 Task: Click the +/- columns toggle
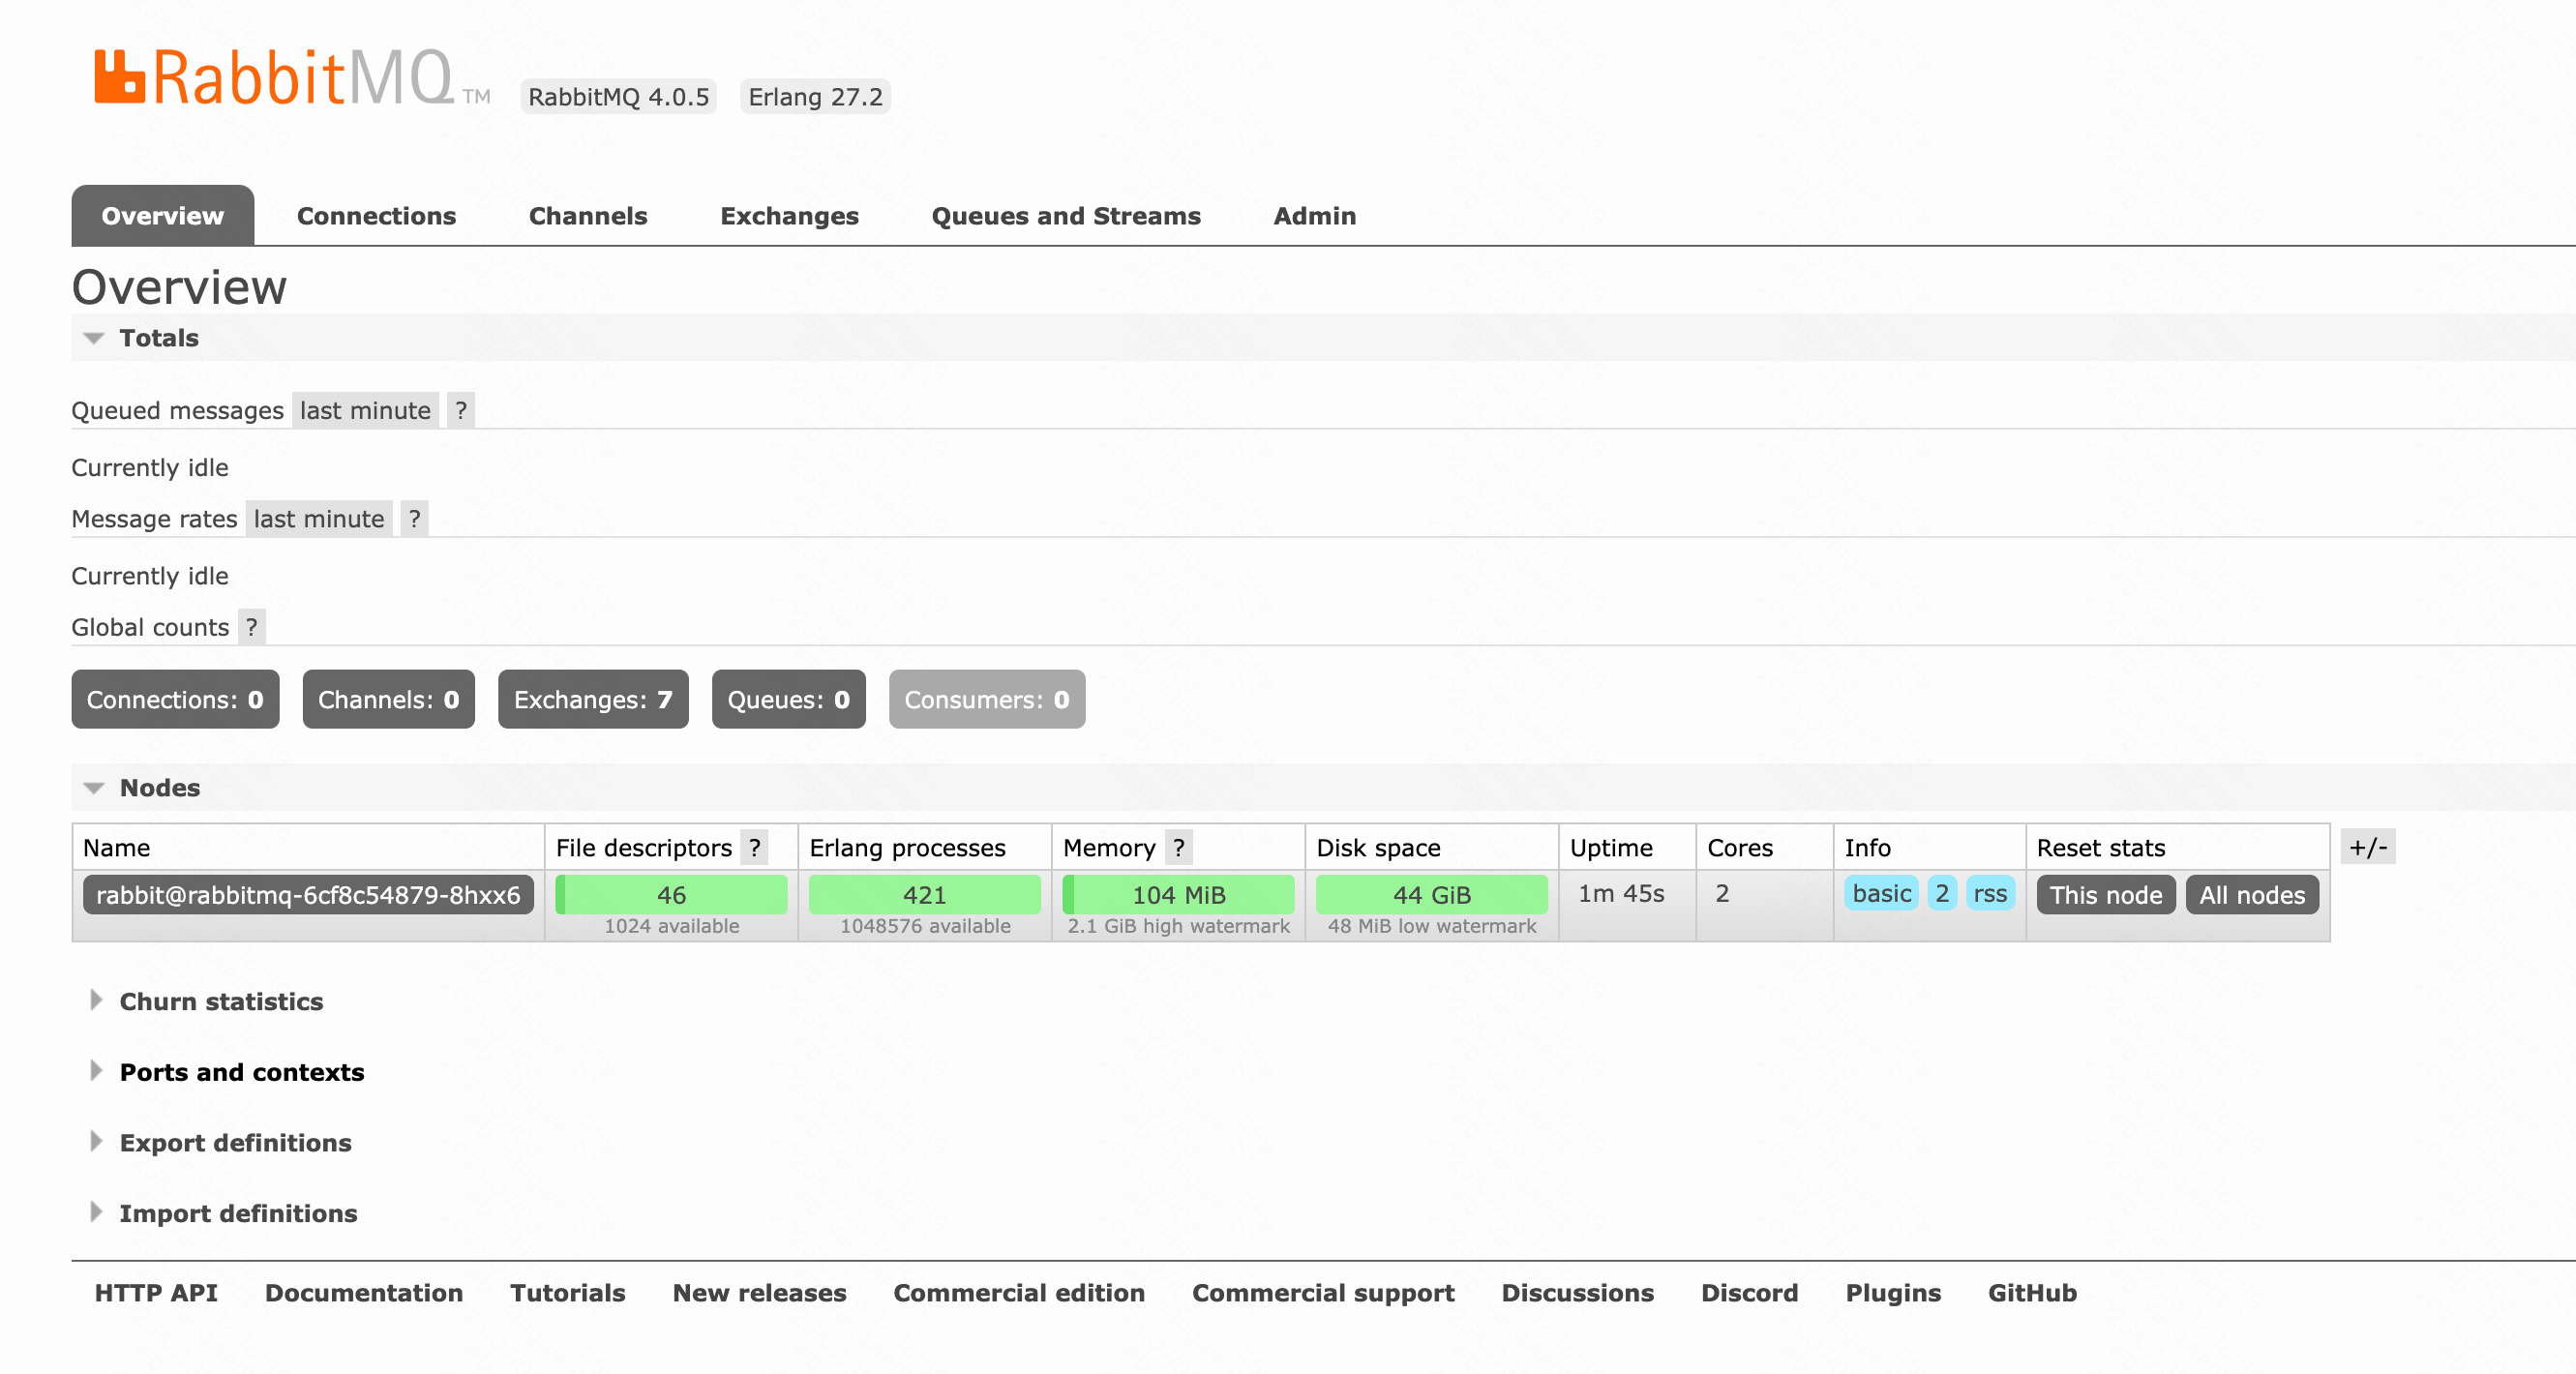pos(2367,847)
